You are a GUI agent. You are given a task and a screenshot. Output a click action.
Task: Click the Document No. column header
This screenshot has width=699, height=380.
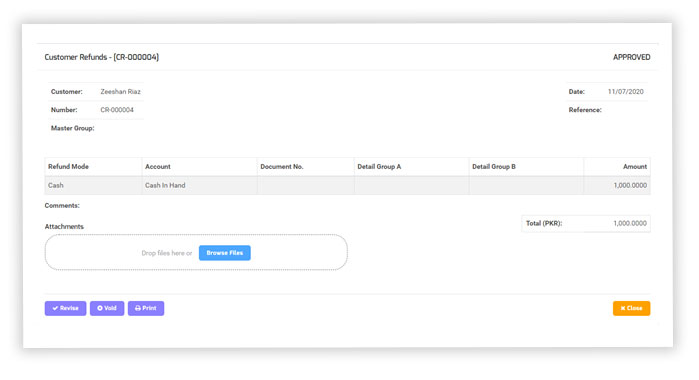[282, 166]
